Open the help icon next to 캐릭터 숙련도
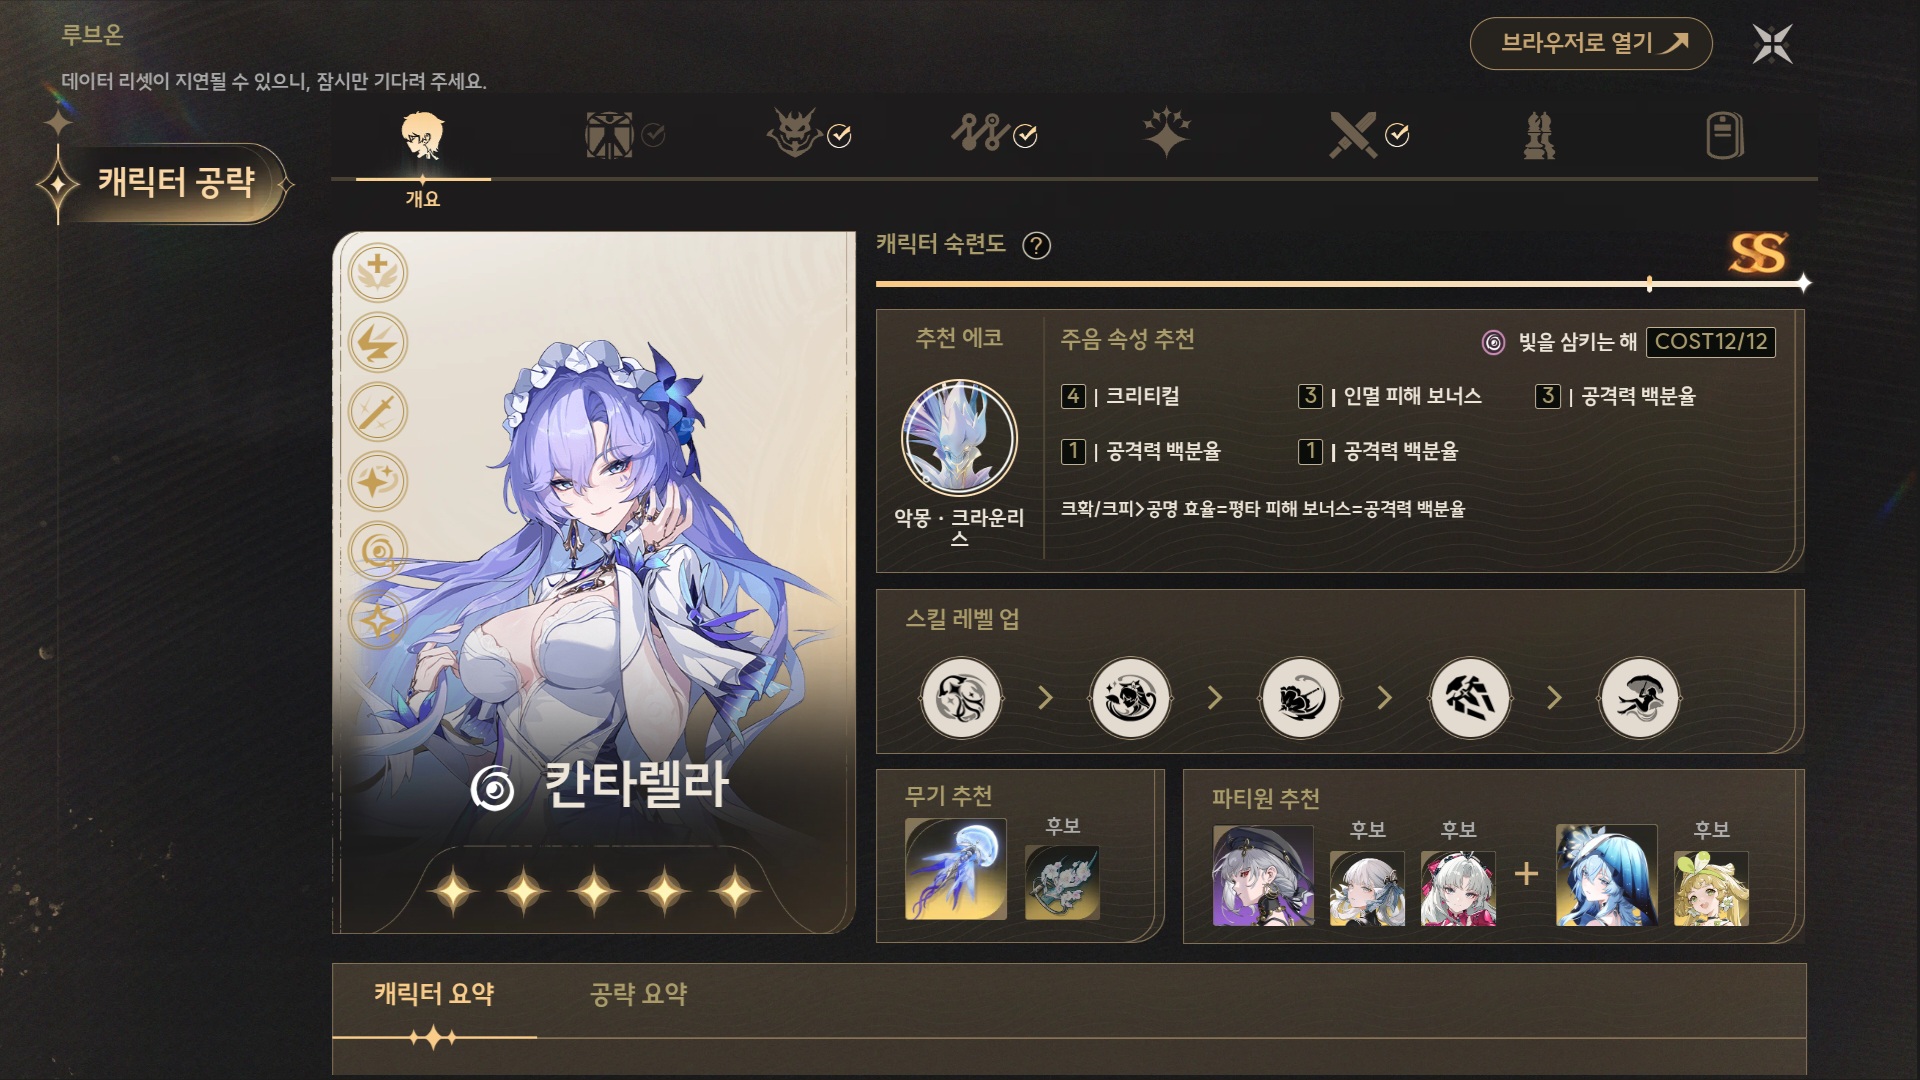The height and width of the screenshot is (1080, 1920). tap(1037, 245)
